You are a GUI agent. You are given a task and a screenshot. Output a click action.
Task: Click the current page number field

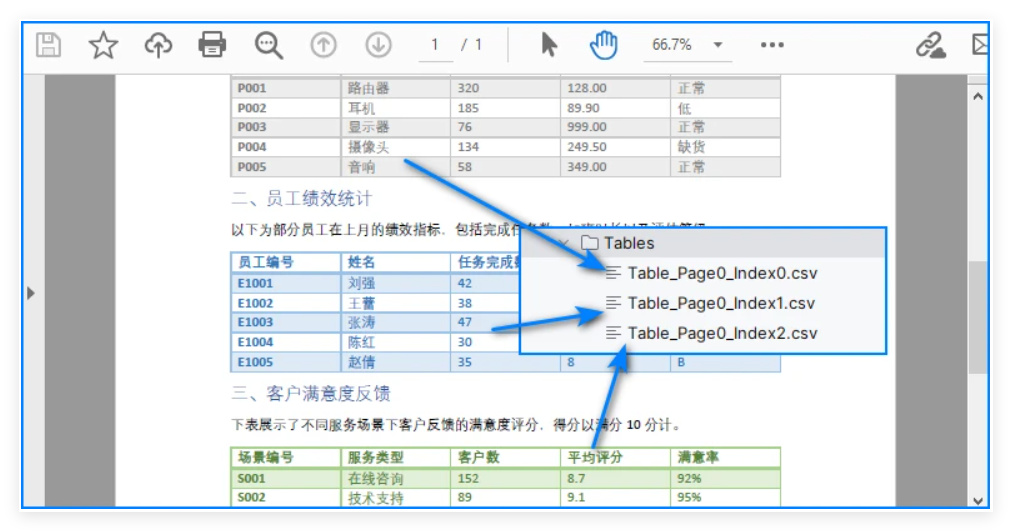(x=435, y=45)
